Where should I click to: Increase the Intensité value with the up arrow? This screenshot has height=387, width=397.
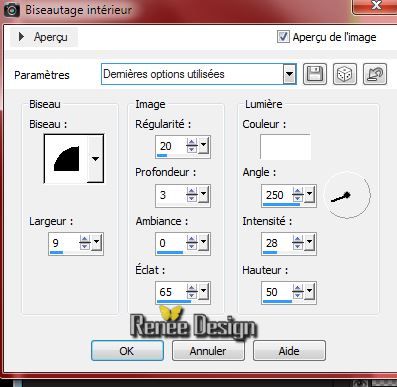tap(298, 239)
